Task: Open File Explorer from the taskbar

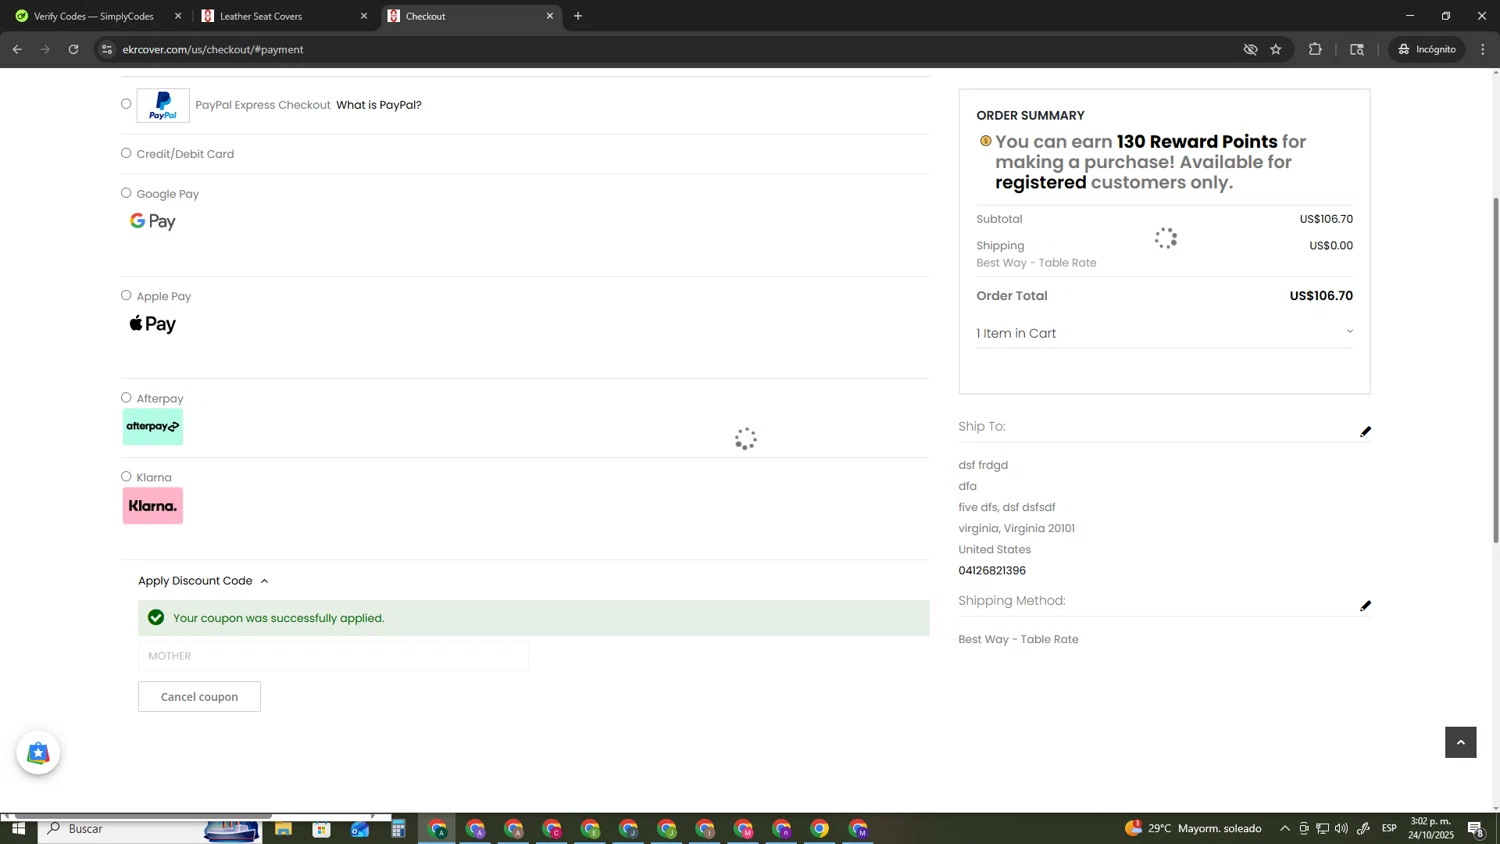Action: [x=283, y=829]
